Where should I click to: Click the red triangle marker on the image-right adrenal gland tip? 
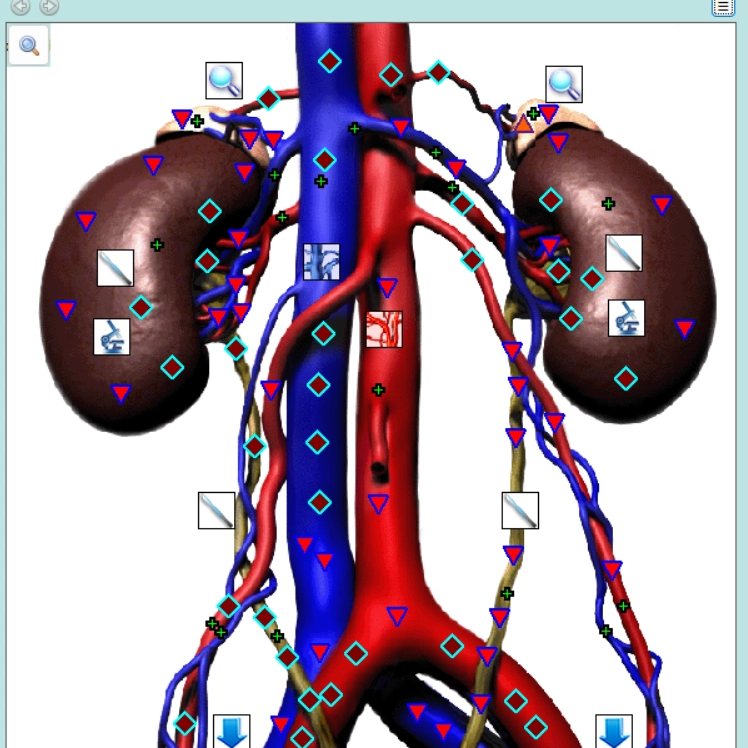pos(549,114)
